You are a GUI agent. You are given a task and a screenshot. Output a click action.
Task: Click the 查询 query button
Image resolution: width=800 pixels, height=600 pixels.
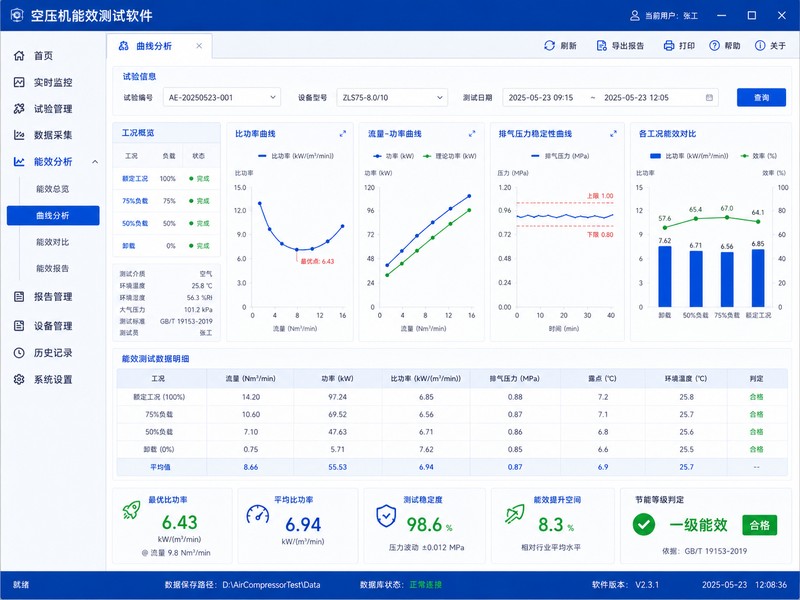click(761, 97)
